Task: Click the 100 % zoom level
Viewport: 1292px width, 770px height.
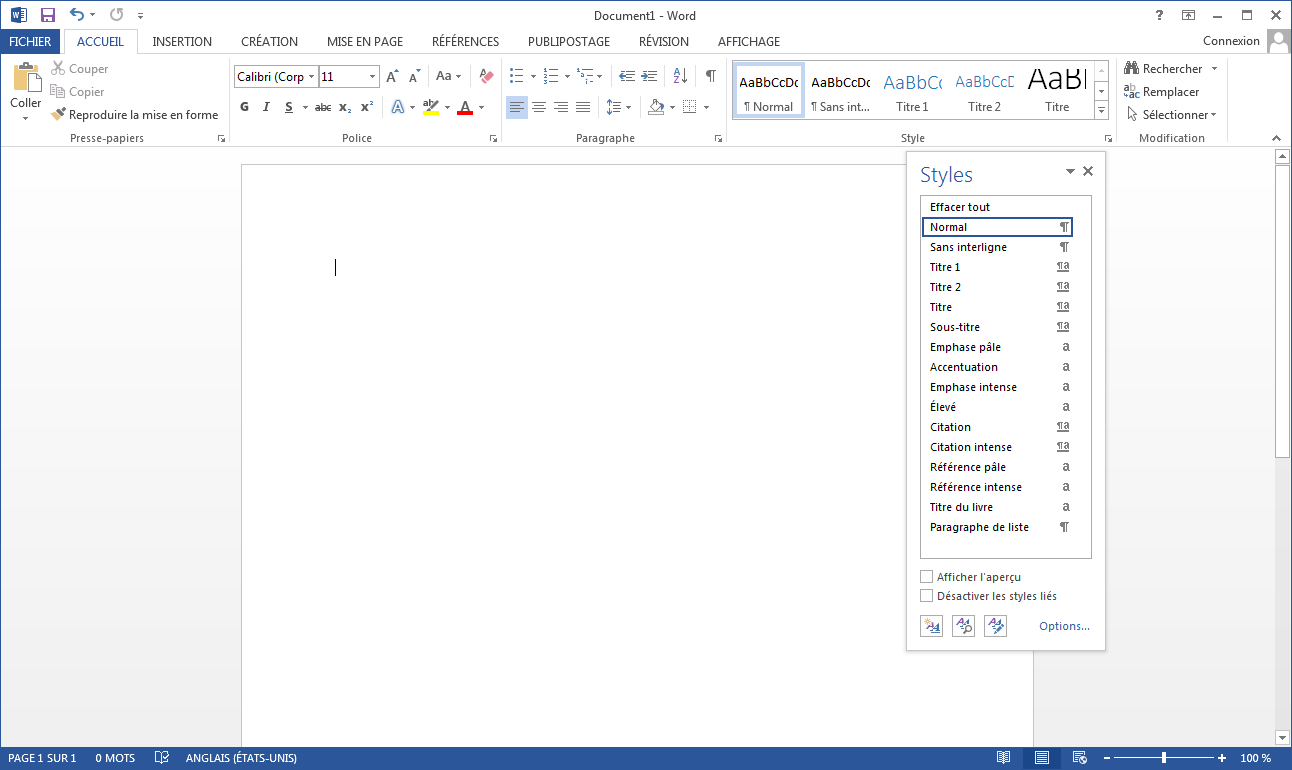Action: point(1256,758)
